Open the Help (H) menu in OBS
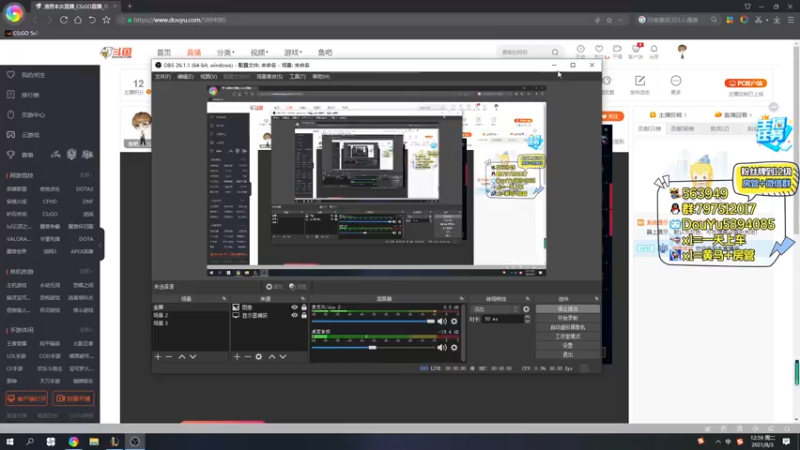 [321, 77]
